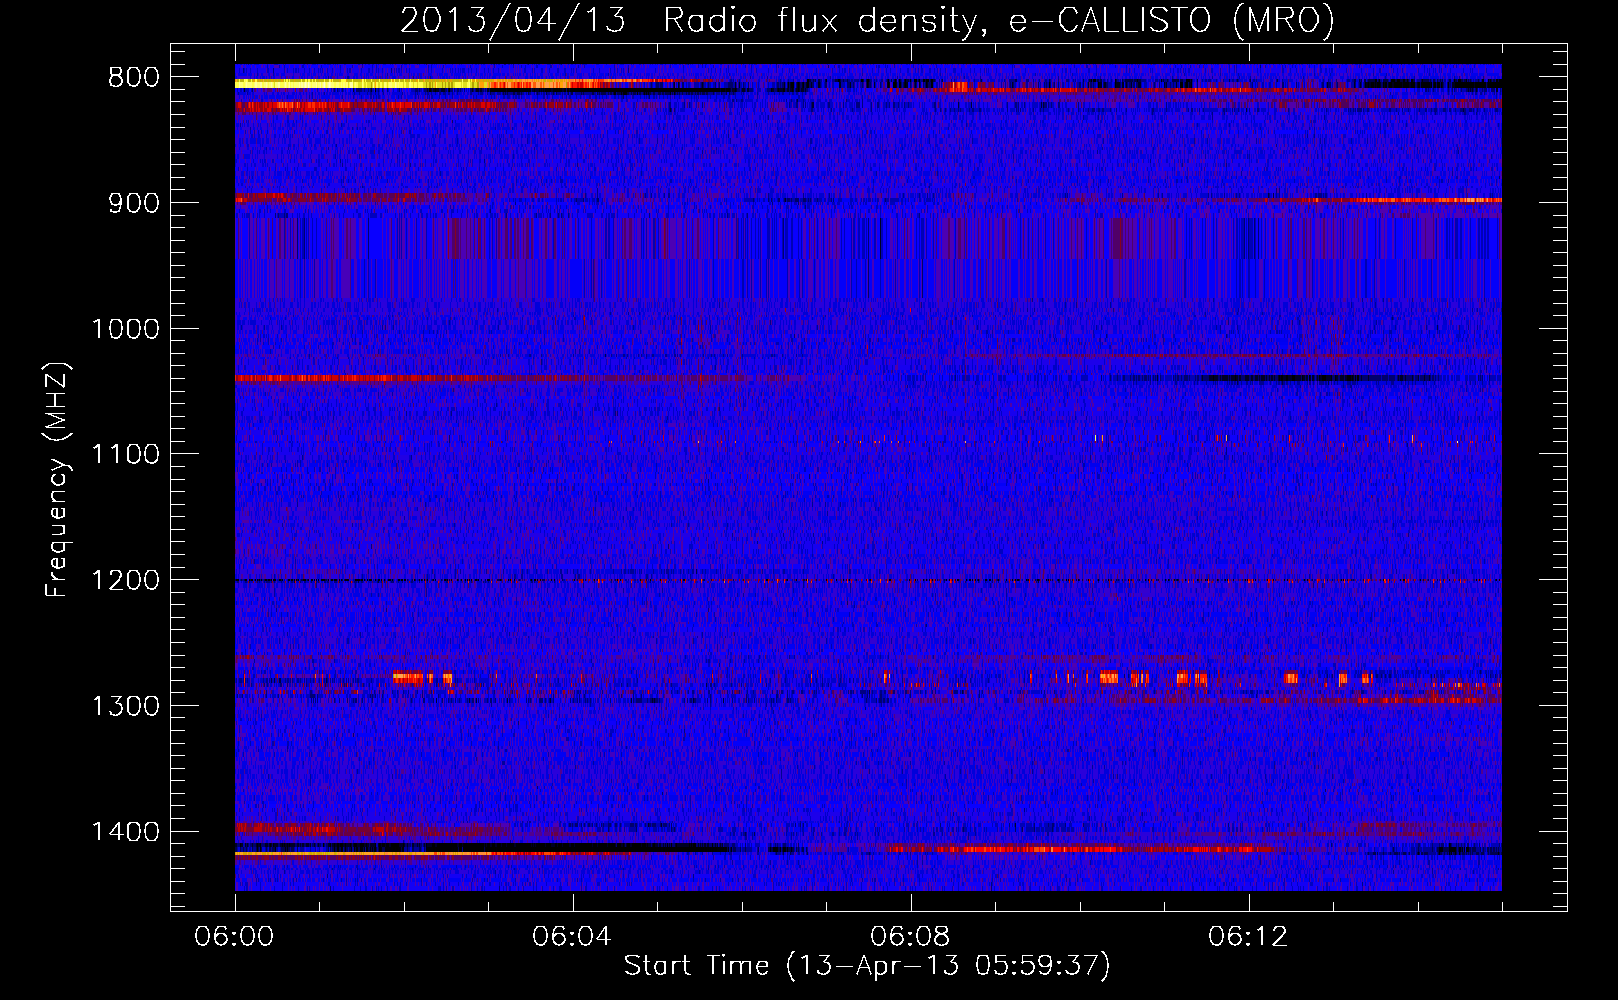
Task: Click the 1400 frequency axis label
Action: 125,832
